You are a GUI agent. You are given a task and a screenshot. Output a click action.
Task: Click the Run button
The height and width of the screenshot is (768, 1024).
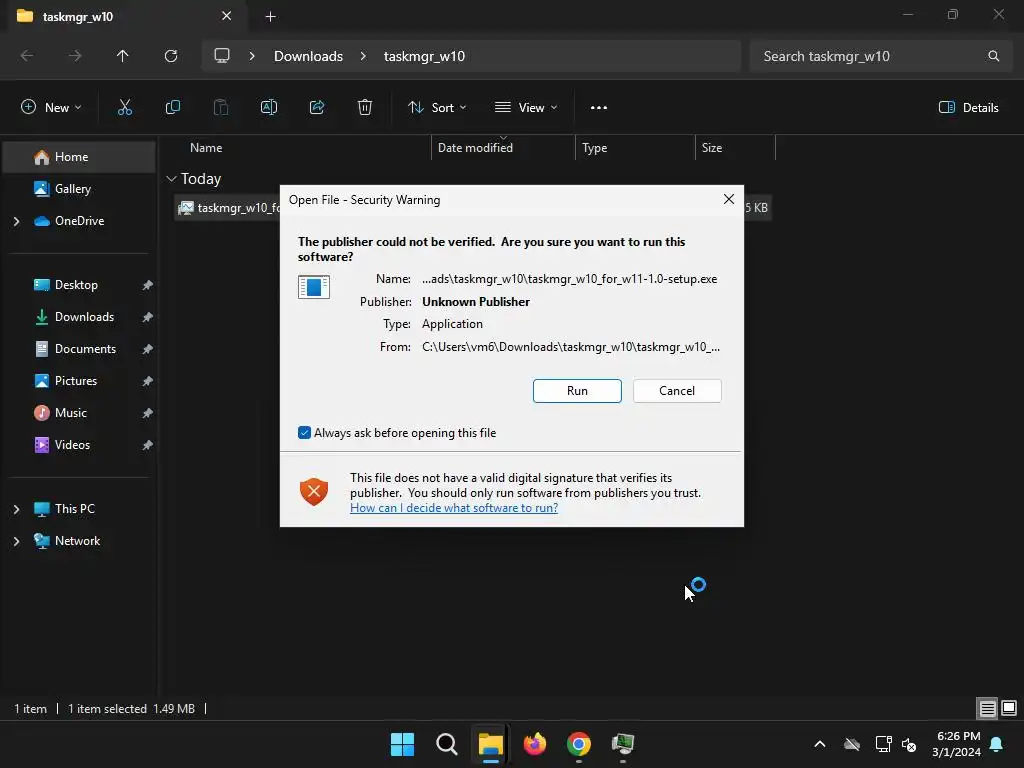click(577, 391)
